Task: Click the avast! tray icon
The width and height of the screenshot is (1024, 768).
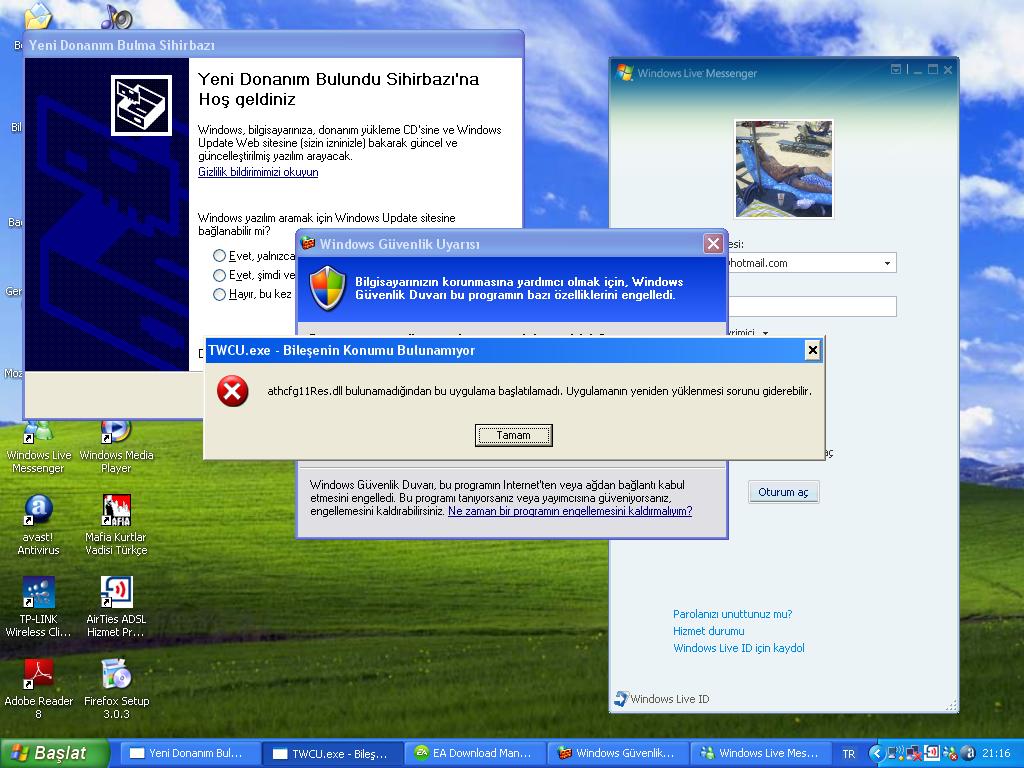Action: tap(968, 753)
